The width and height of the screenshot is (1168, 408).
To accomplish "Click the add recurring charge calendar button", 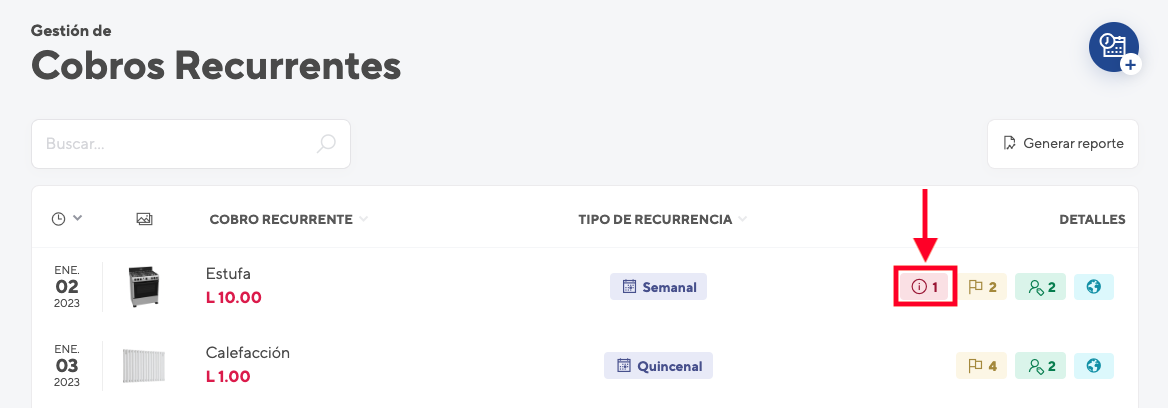I will tap(1114, 48).
